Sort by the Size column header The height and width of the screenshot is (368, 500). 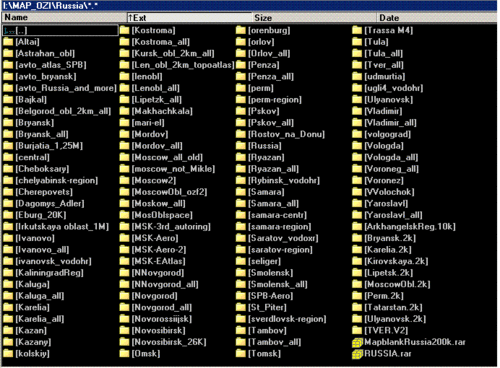pyautogui.click(x=314, y=18)
